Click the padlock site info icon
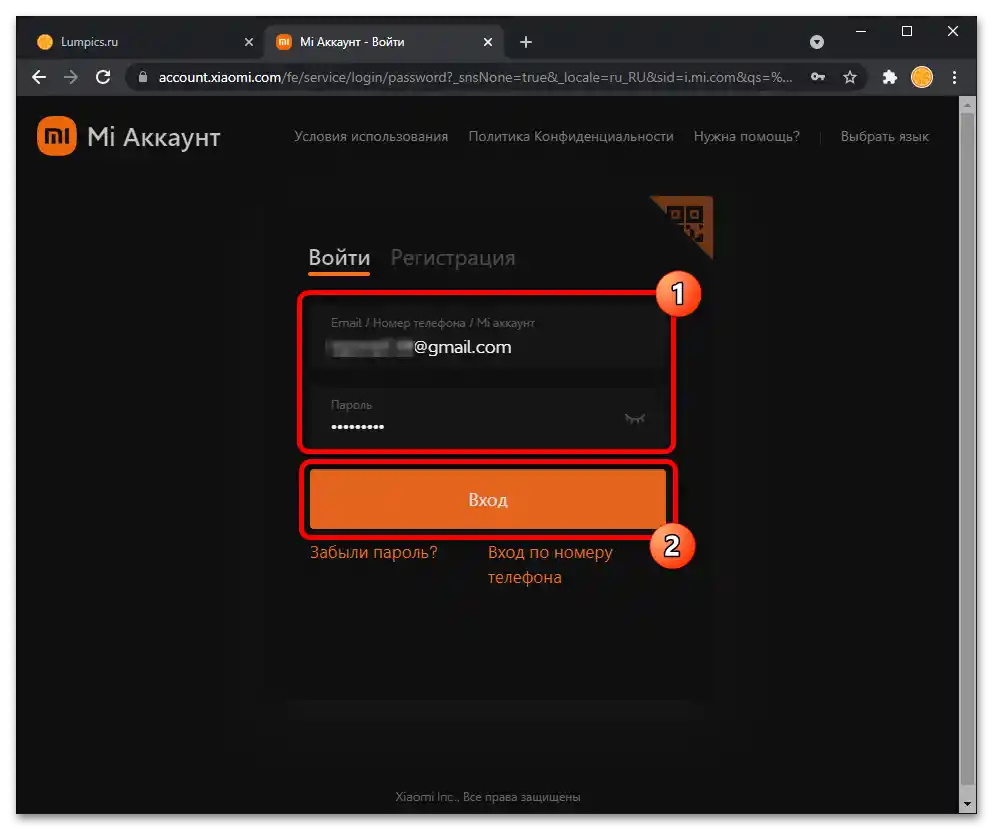 [x=143, y=77]
